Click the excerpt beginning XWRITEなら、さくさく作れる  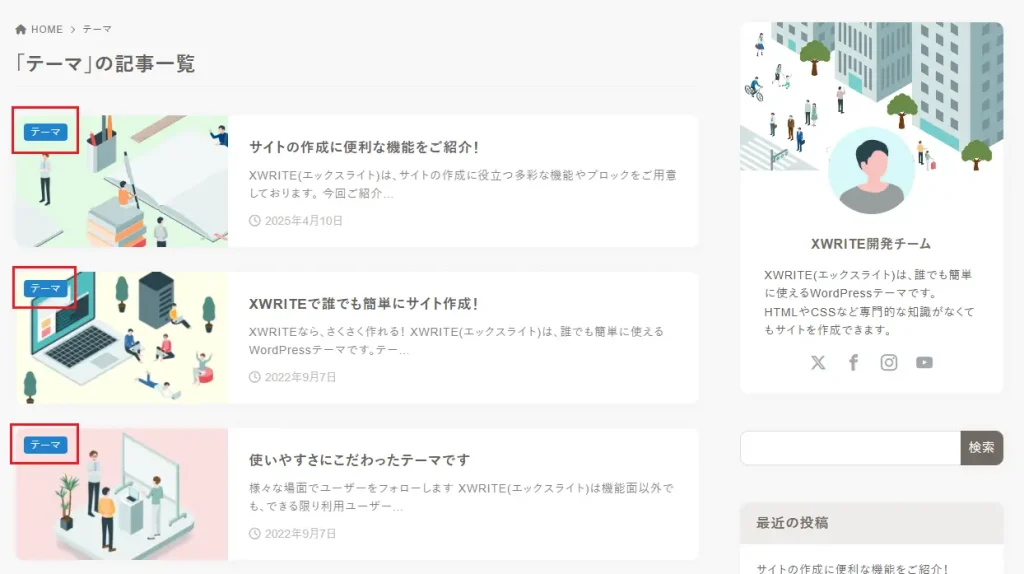pyautogui.click(x=456, y=340)
